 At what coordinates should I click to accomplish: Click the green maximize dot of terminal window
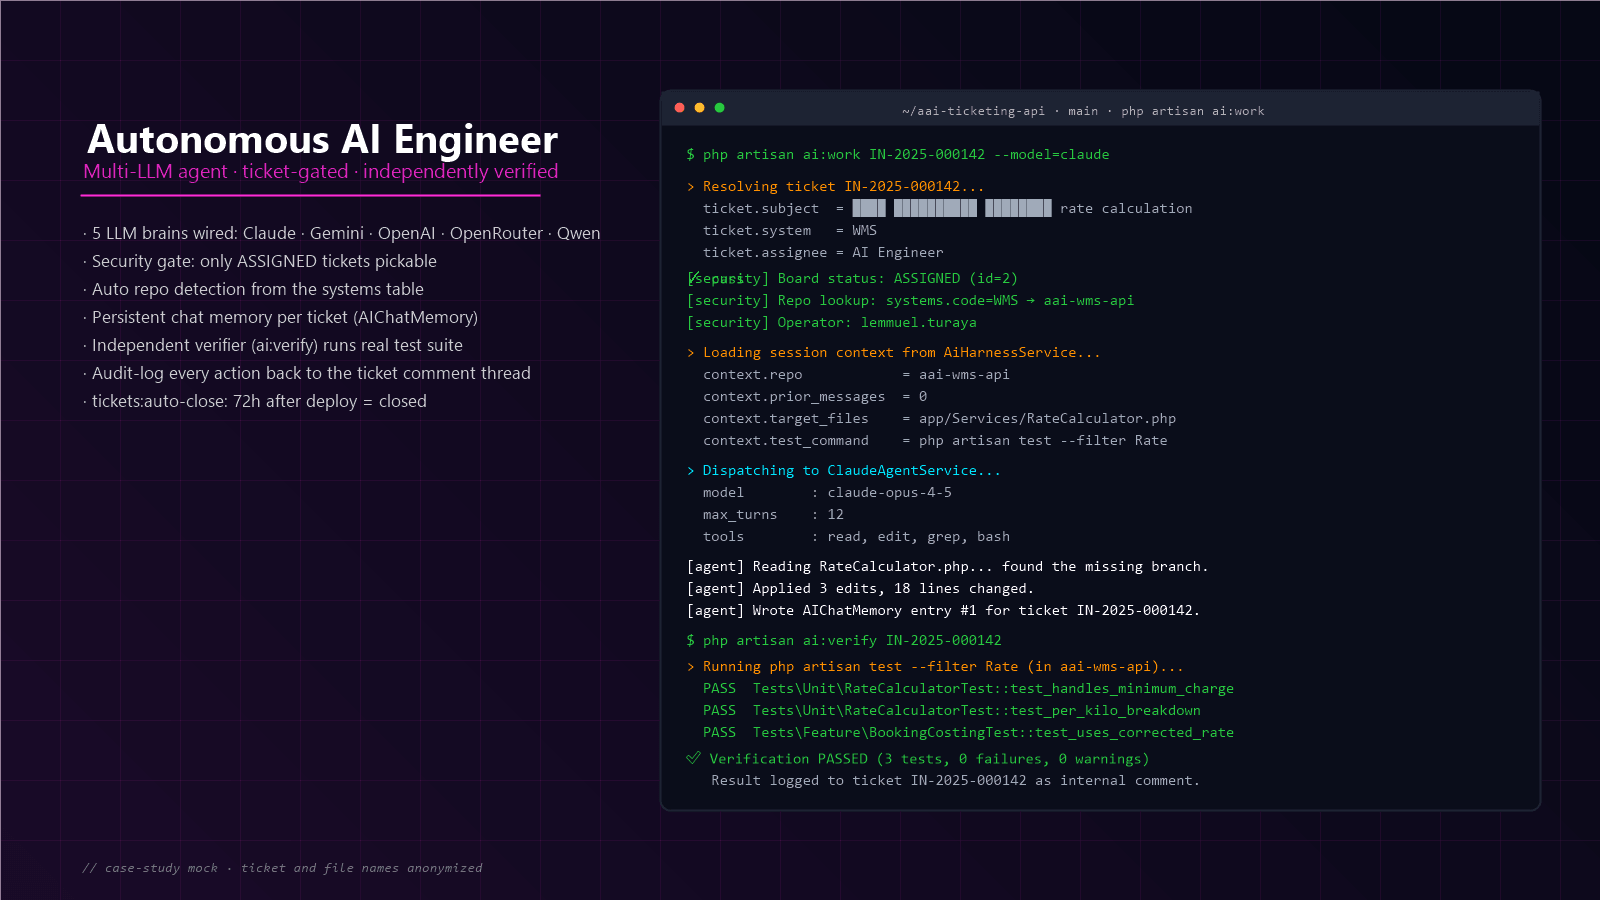point(720,108)
